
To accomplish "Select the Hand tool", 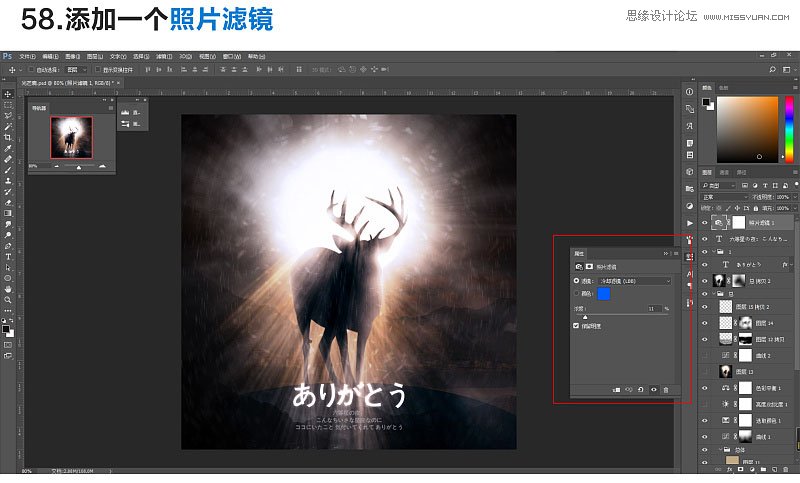I will tap(8, 289).
